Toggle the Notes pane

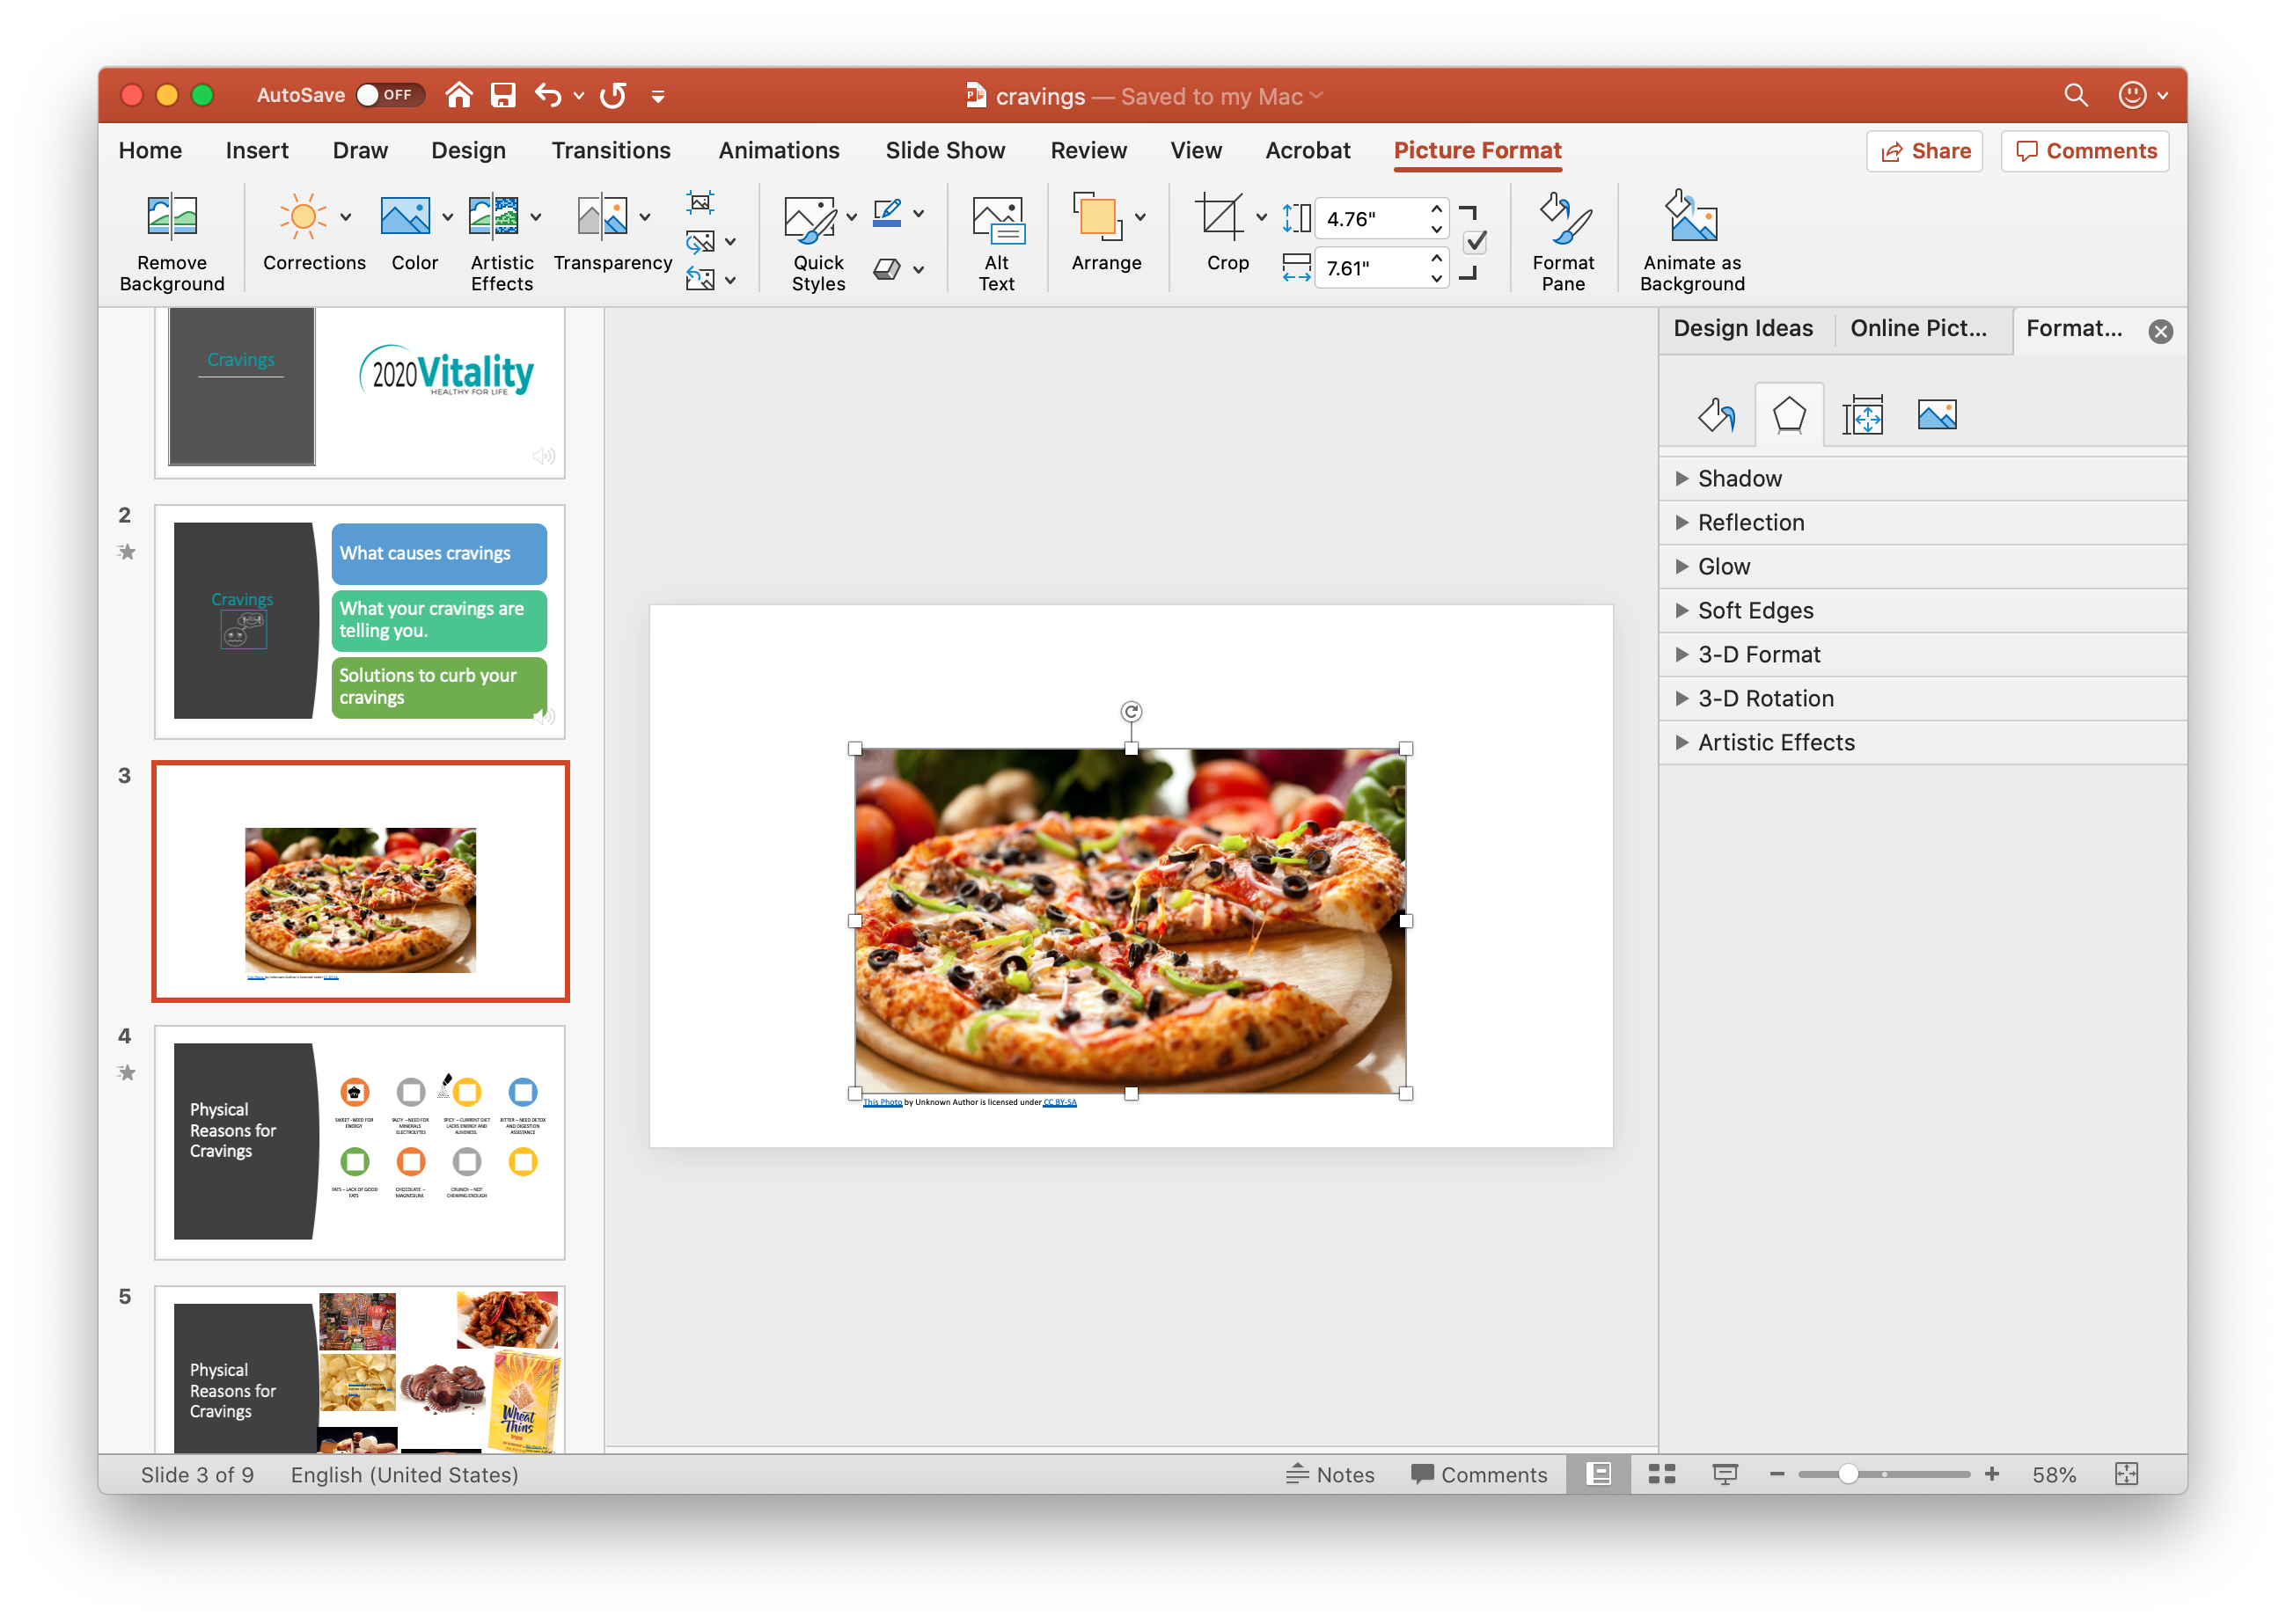pyautogui.click(x=1330, y=1474)
